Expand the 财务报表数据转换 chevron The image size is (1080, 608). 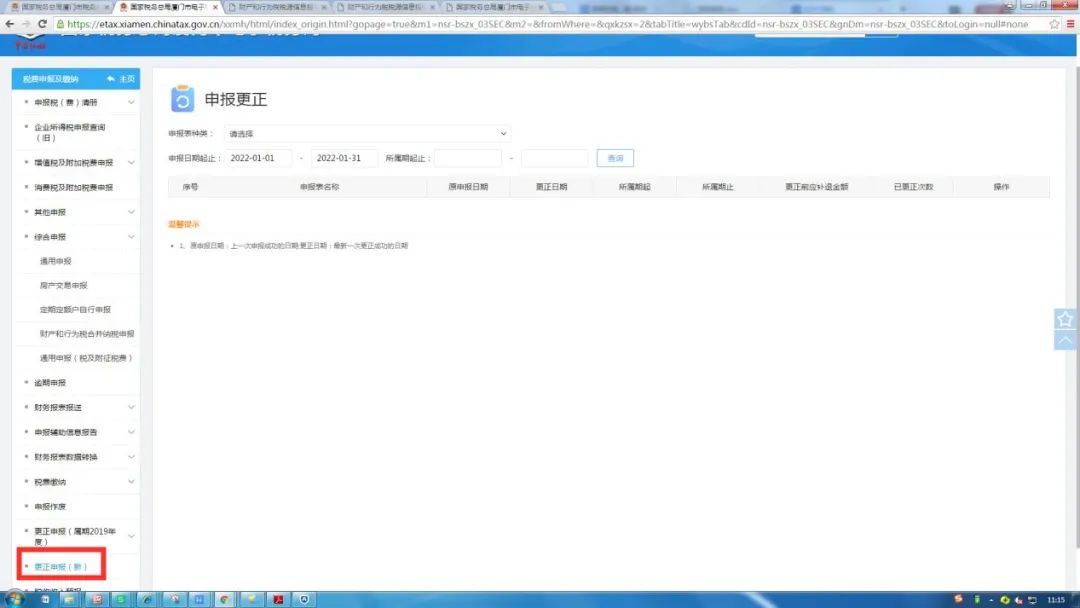coord(131,457)
